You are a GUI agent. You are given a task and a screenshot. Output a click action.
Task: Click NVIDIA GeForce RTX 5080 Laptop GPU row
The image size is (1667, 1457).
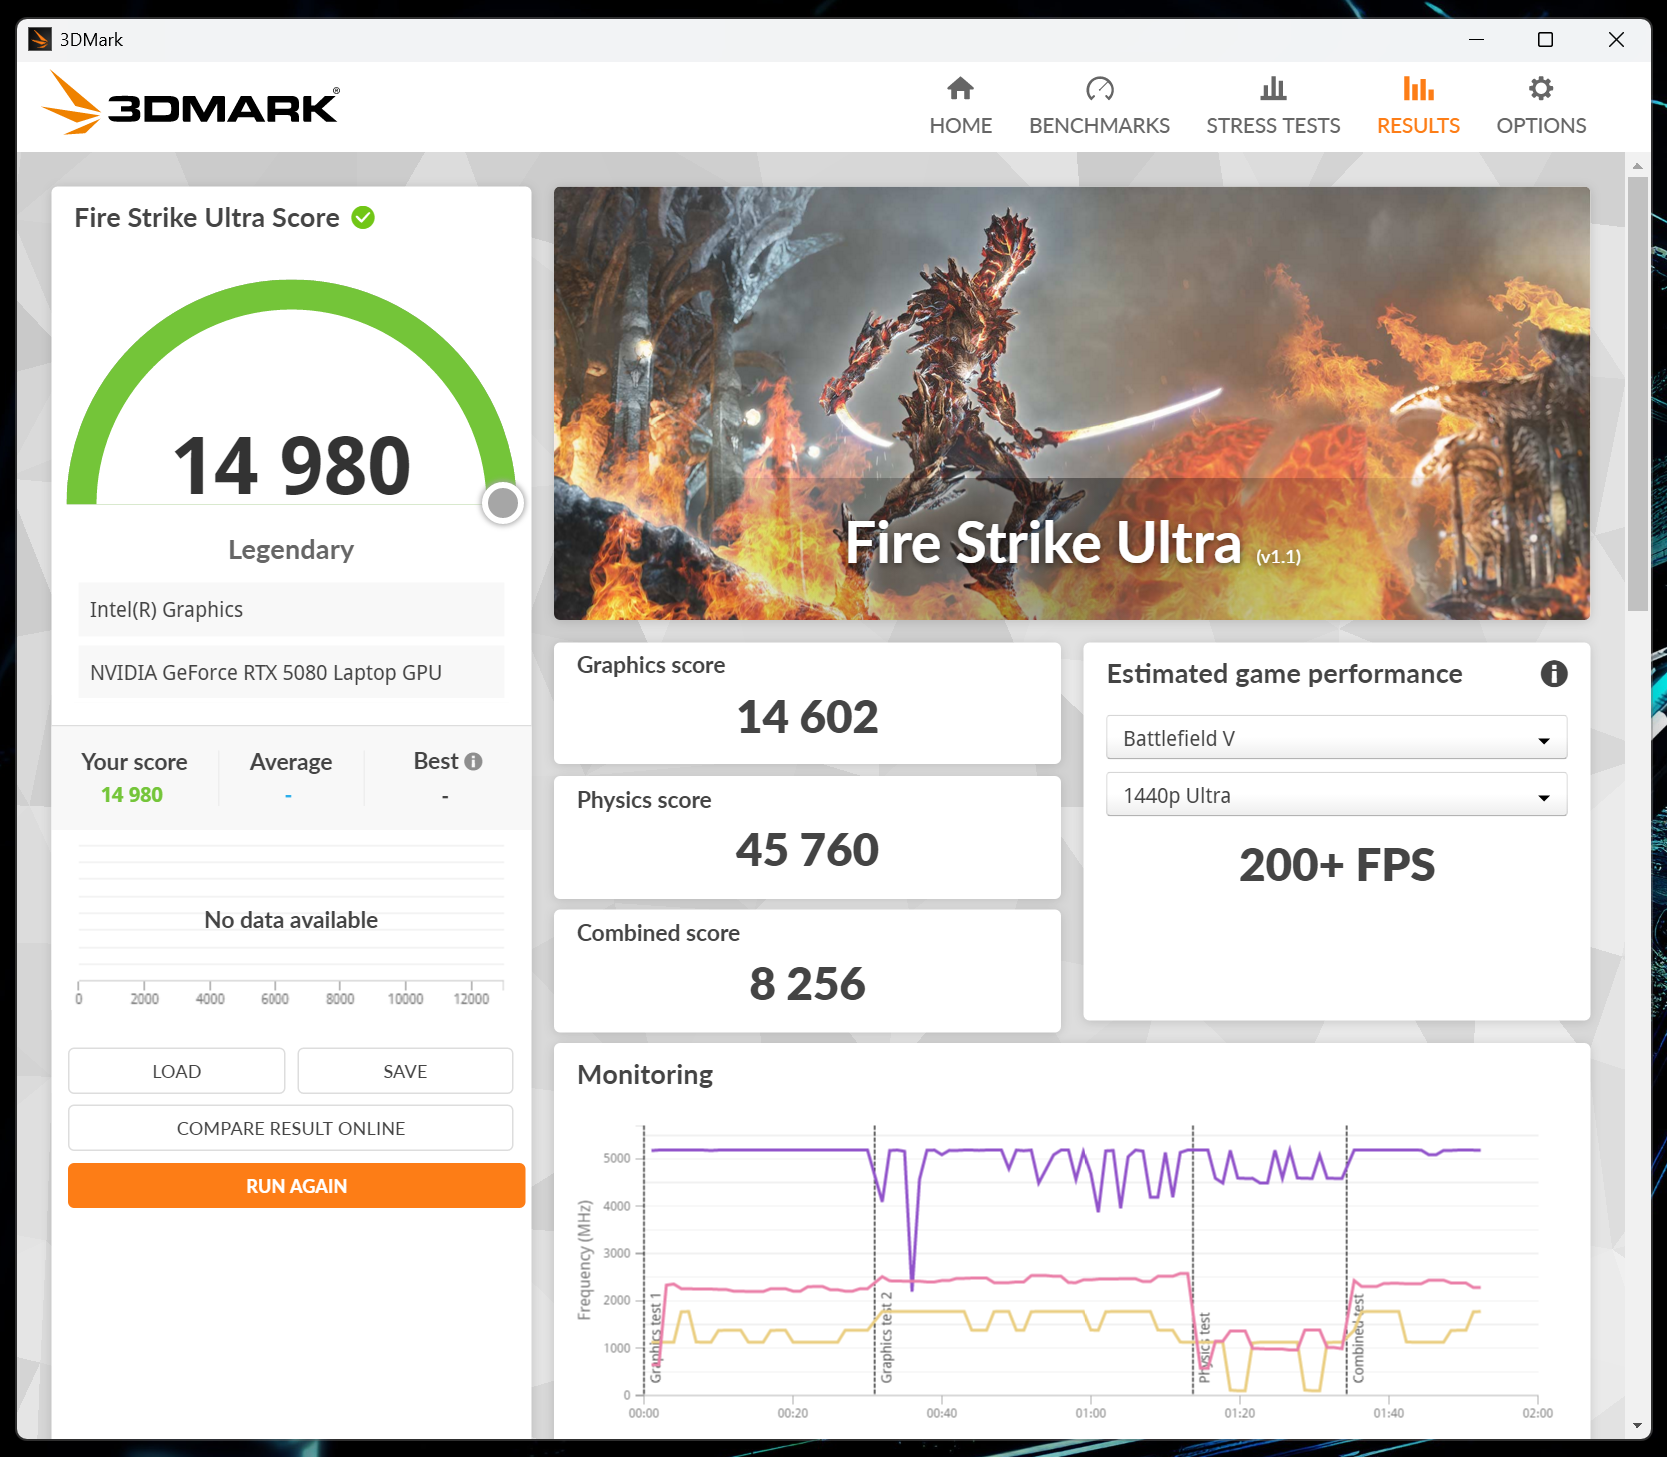[291, 673]
